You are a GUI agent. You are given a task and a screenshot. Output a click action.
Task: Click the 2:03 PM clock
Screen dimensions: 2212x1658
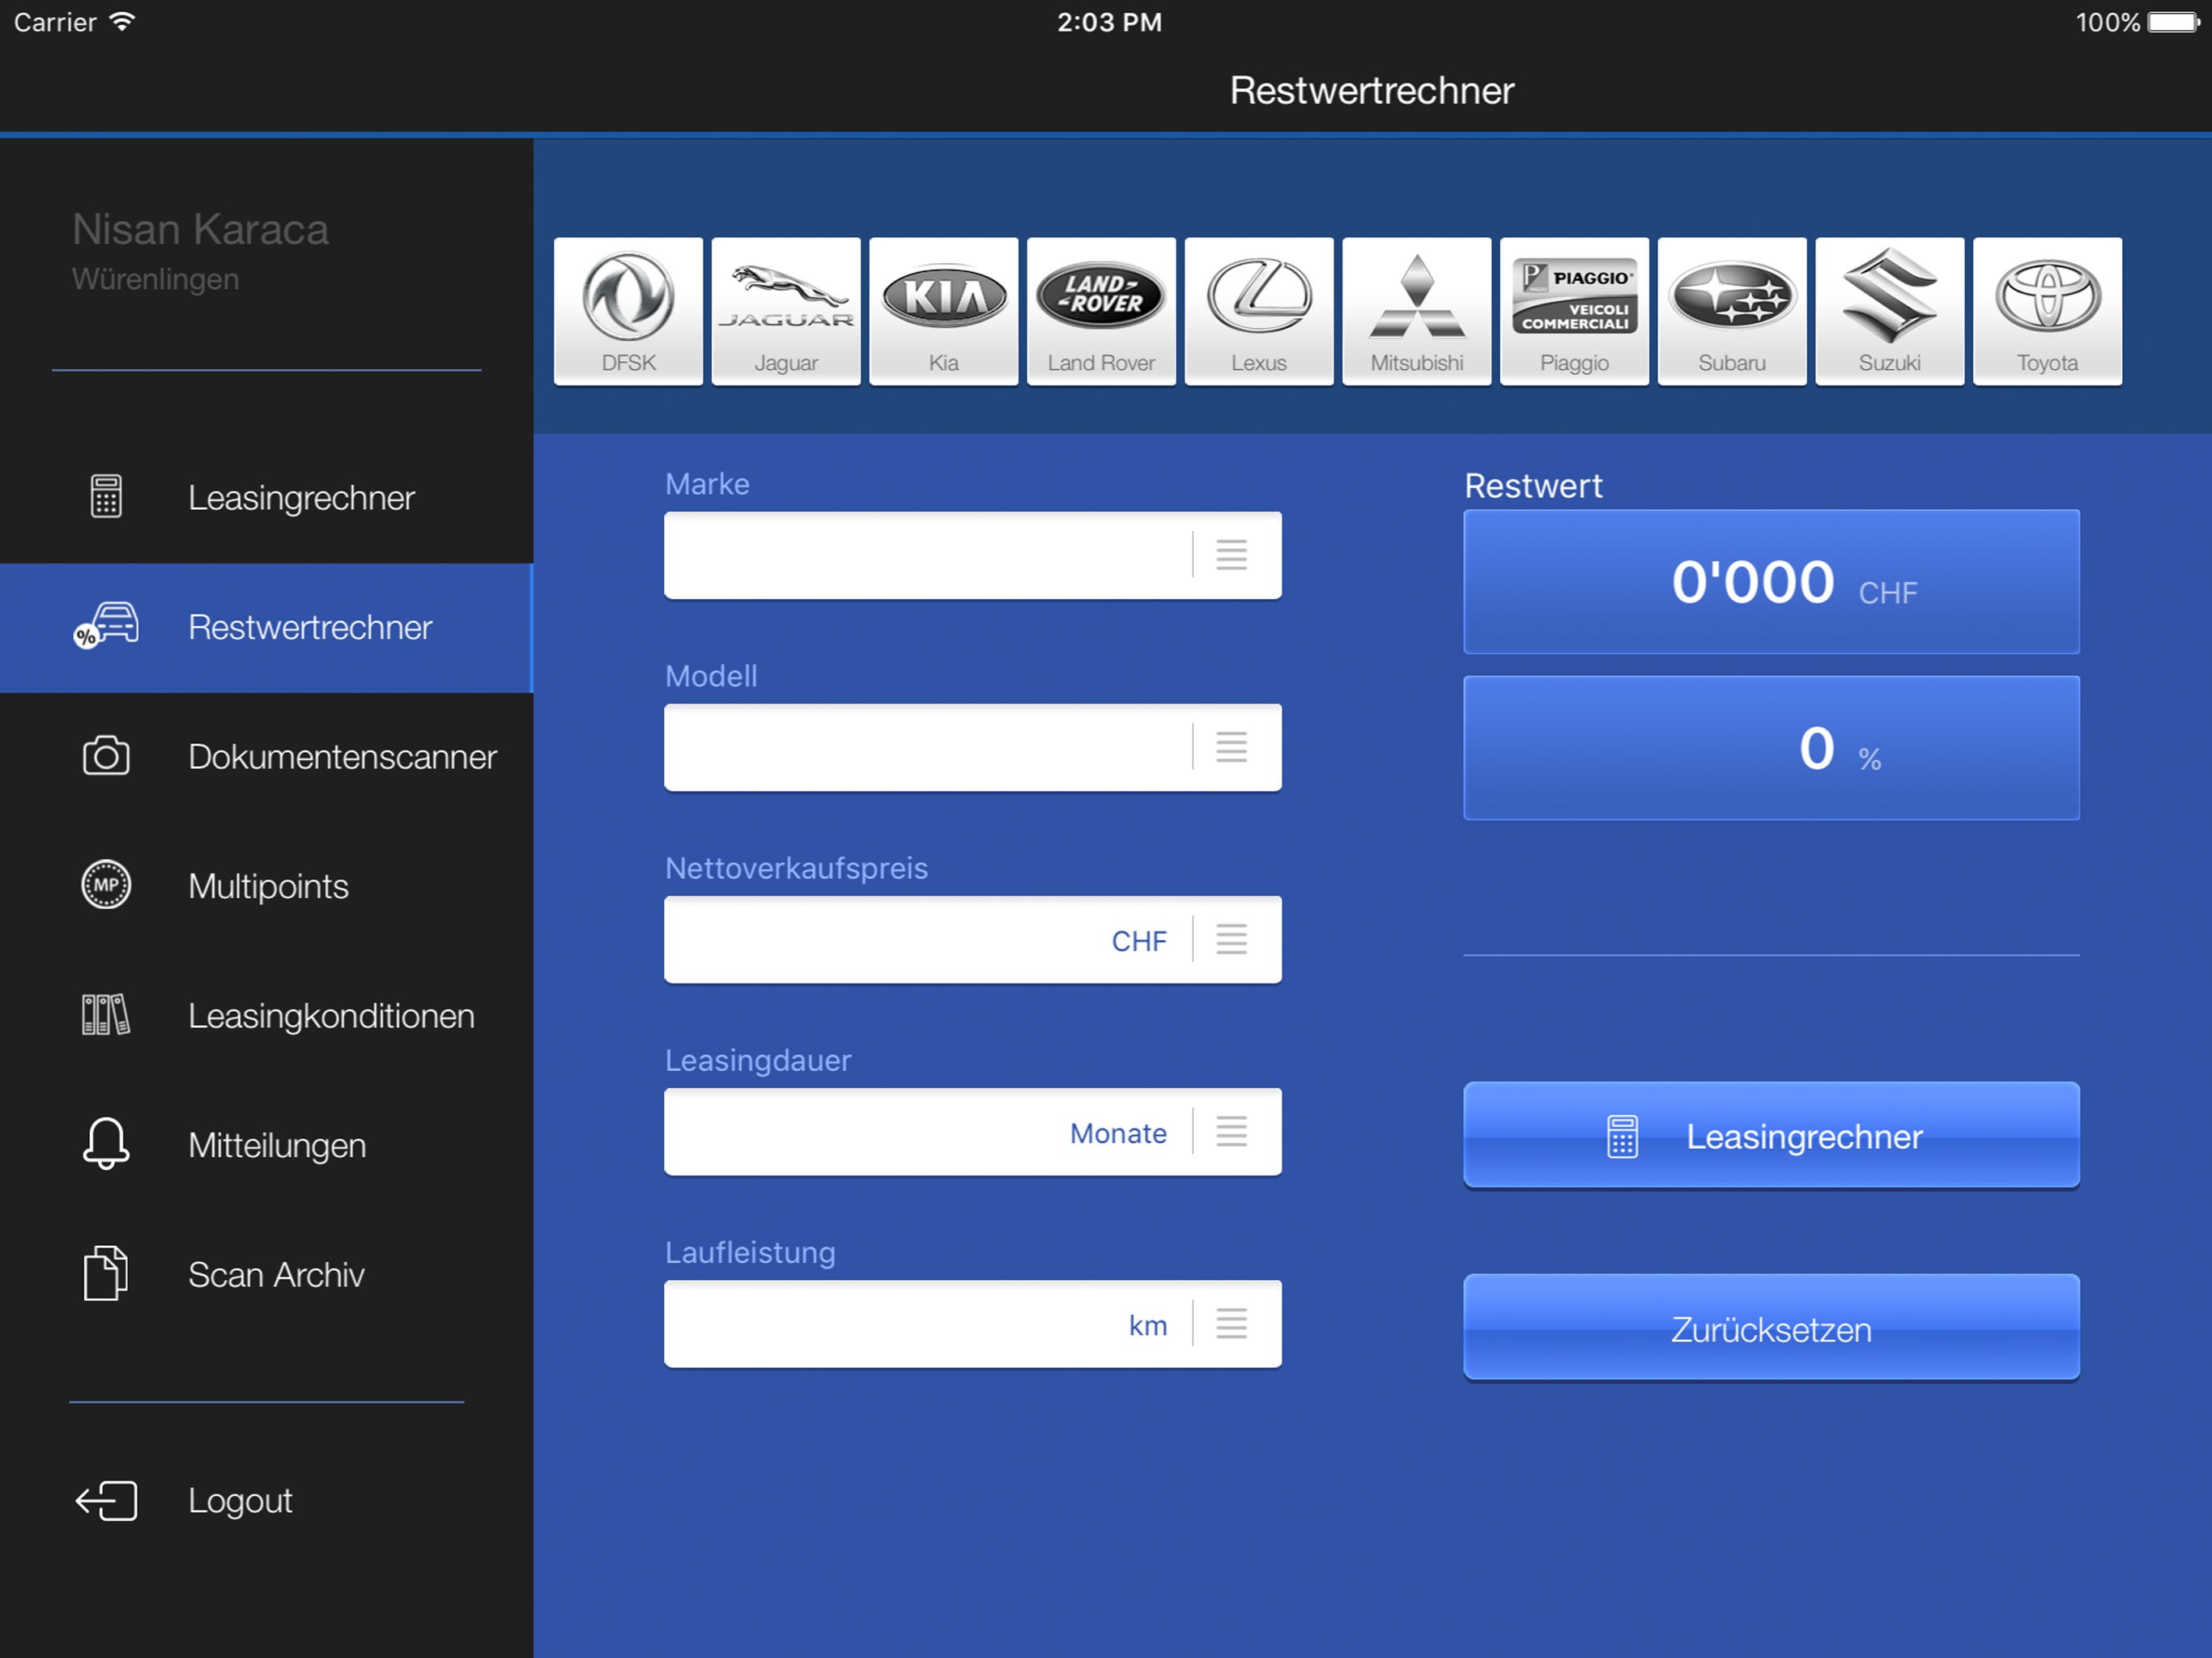coord(1110,22)
